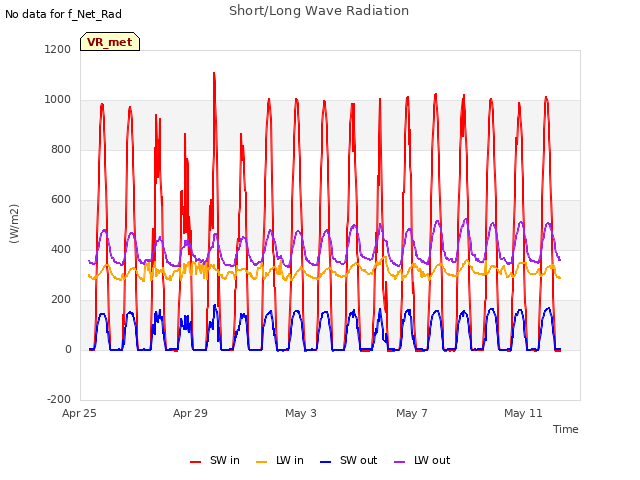640x480 pixels.
Task: Toggle the SW in legend entry
Action: coord(215,460)
